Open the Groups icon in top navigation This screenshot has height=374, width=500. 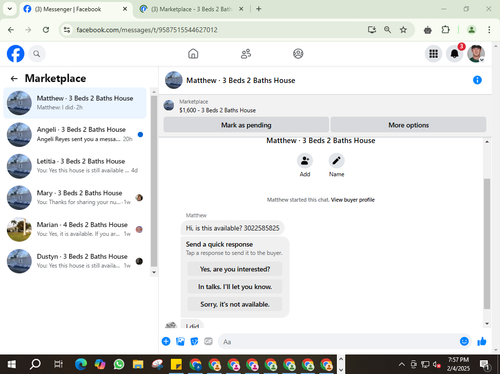click(x=298, y=54)
